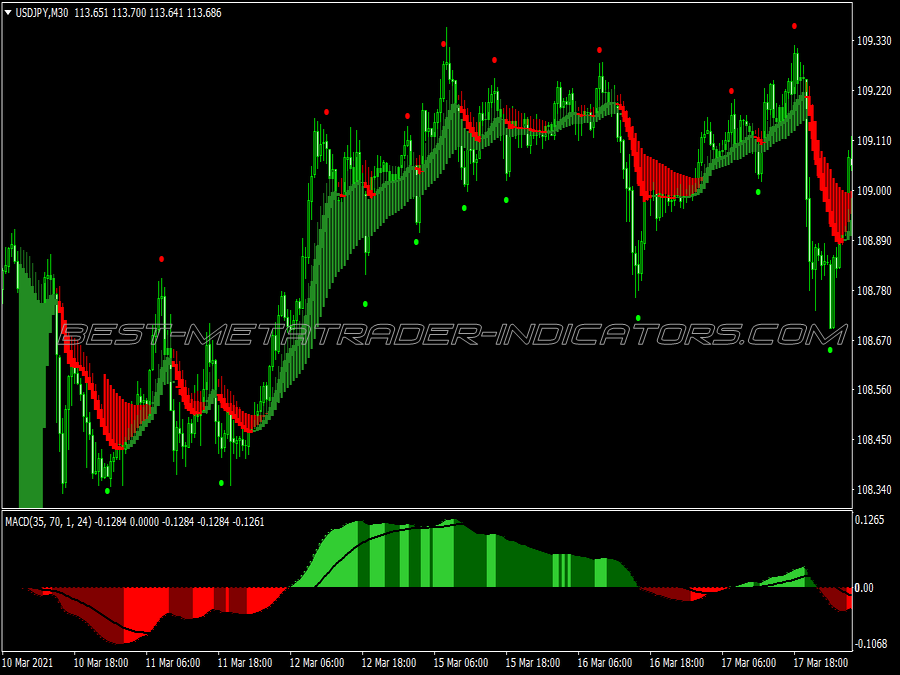Viewport: 900px width, 675px height.
Task: Click the 15 Mar 18:00 time label
Action: click(533, 662)
